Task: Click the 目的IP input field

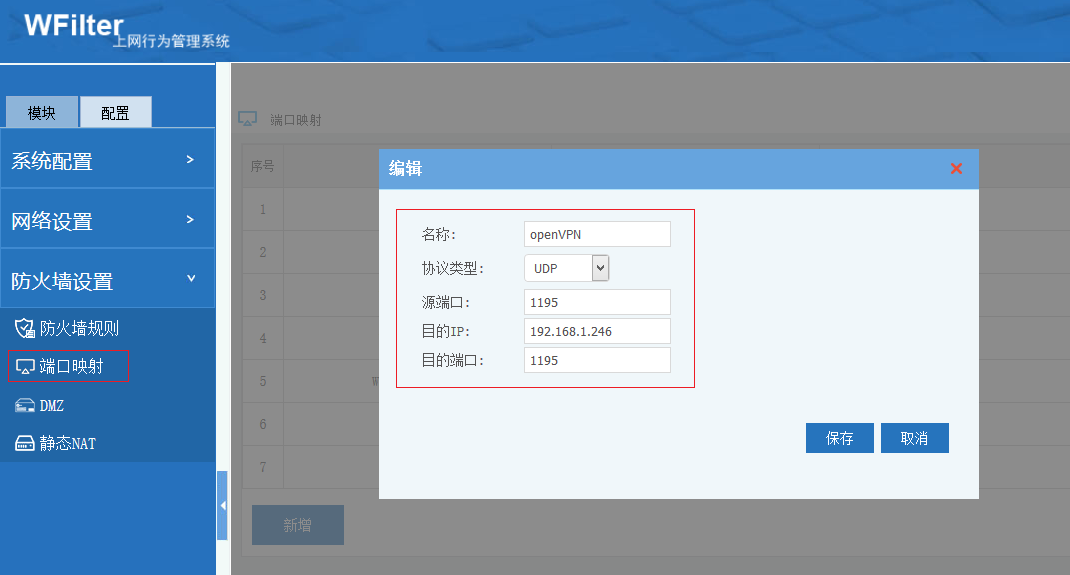Action: (596, 331)
